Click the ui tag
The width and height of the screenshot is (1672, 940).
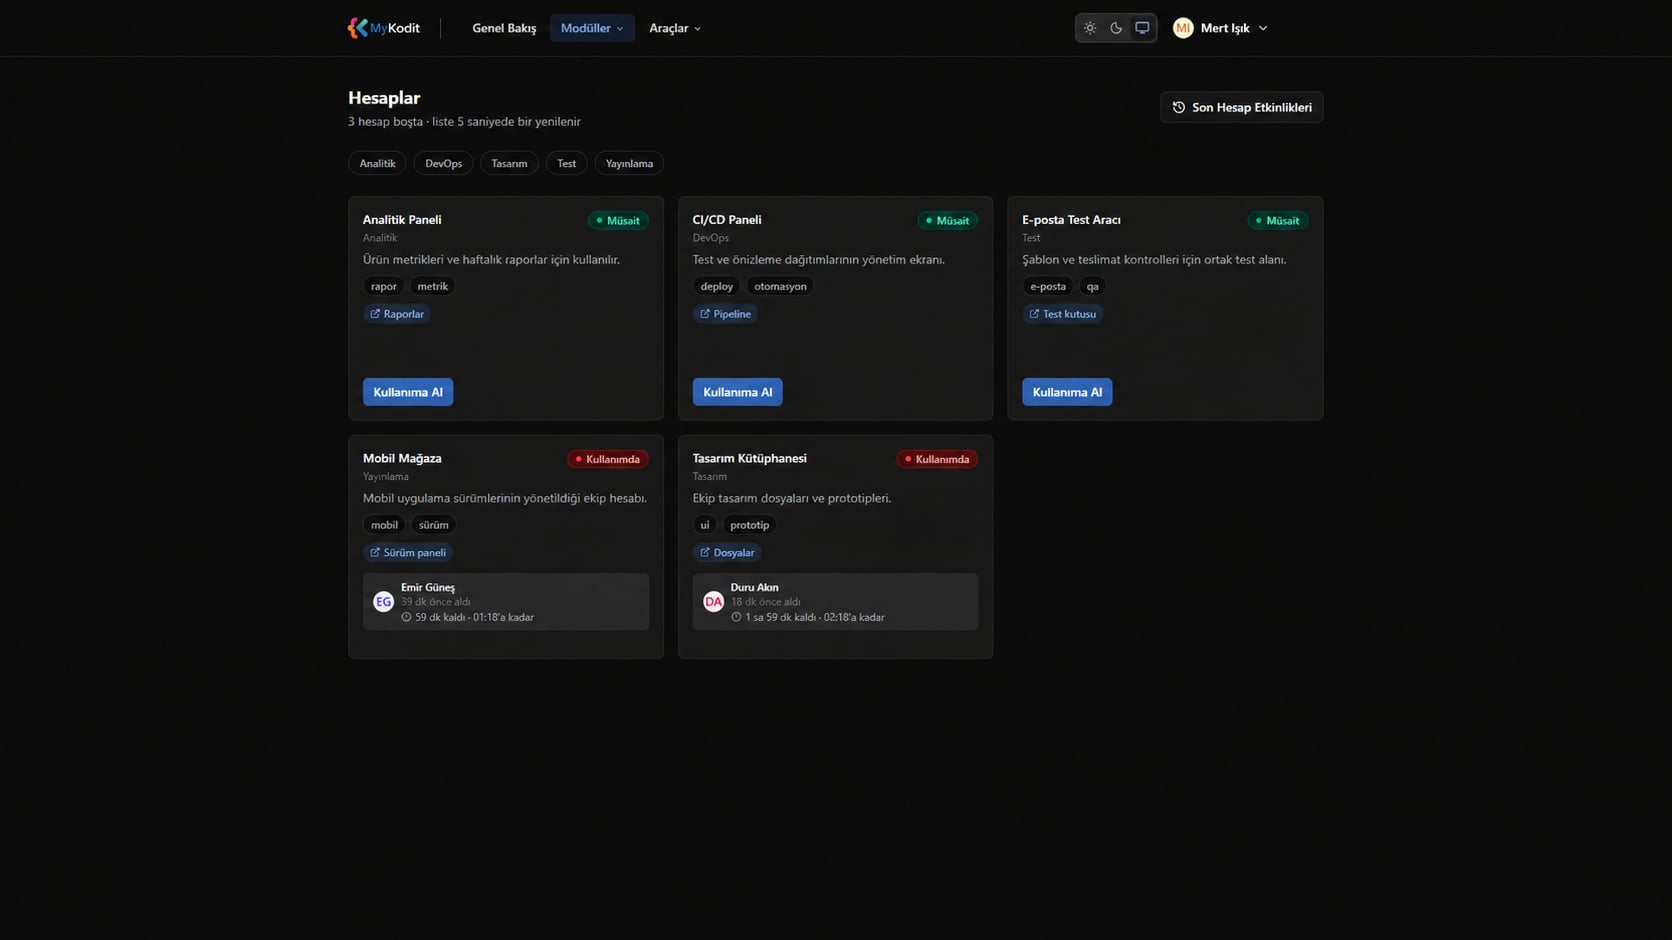pyautogui.click(x=705, y=525)
